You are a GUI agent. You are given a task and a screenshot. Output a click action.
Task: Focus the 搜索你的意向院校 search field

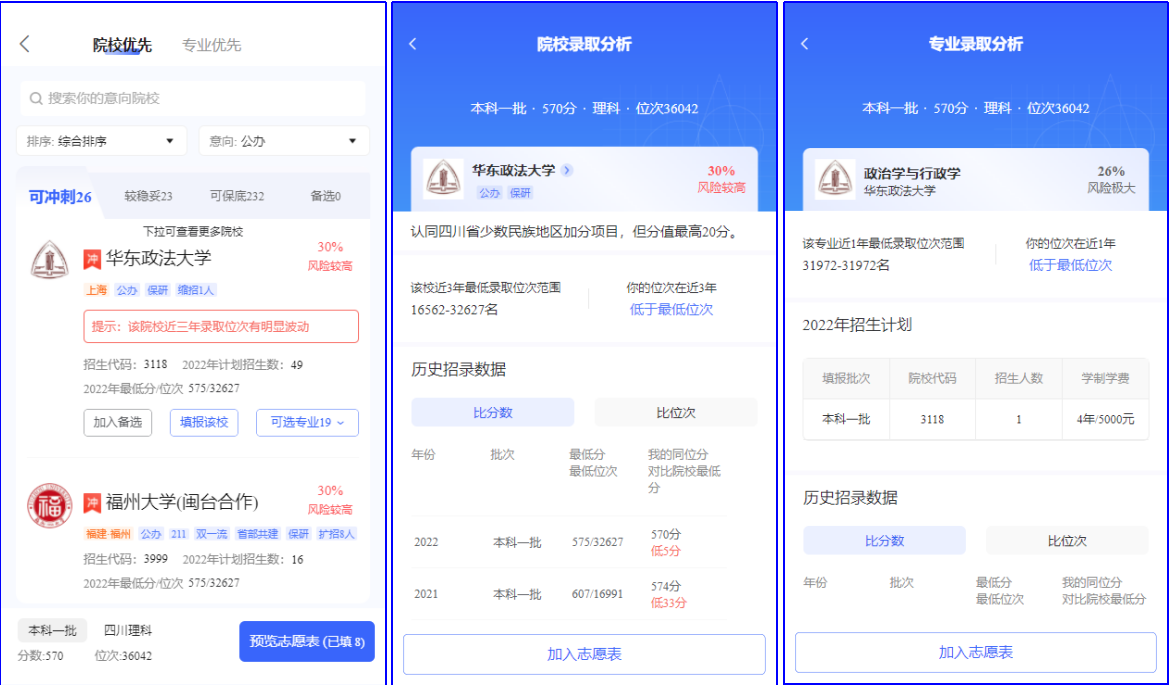(192, 98)
